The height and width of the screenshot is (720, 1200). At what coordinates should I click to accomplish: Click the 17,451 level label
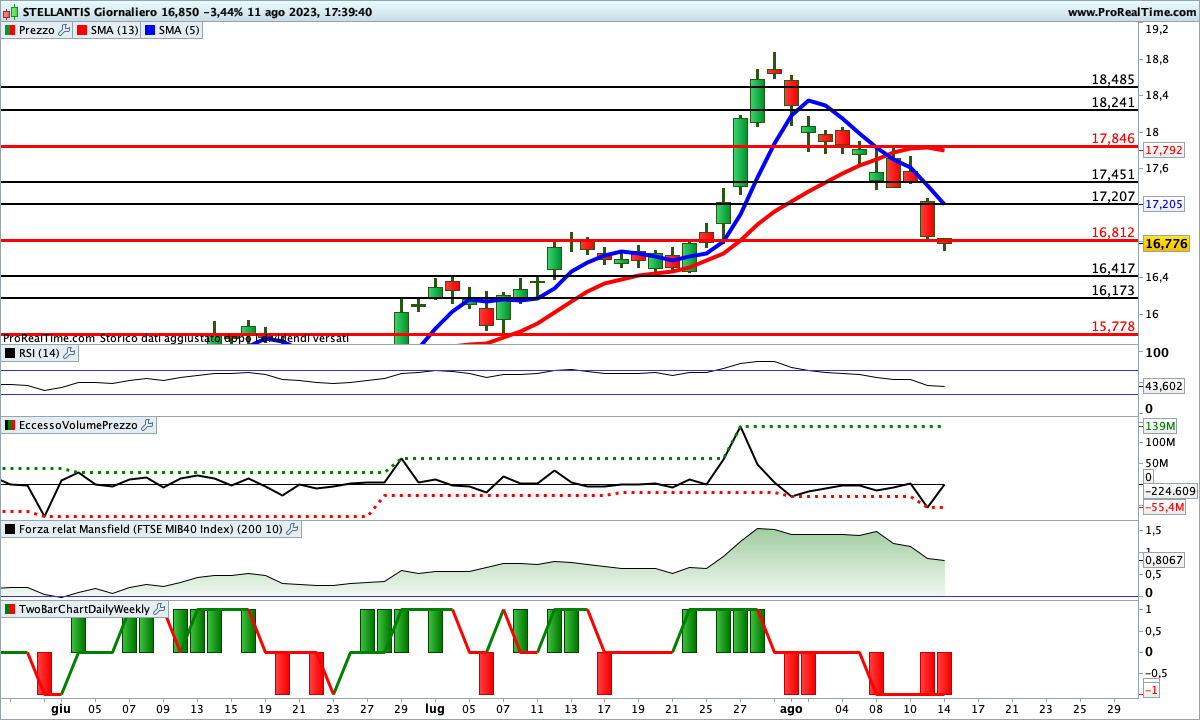click(1113, 174)
